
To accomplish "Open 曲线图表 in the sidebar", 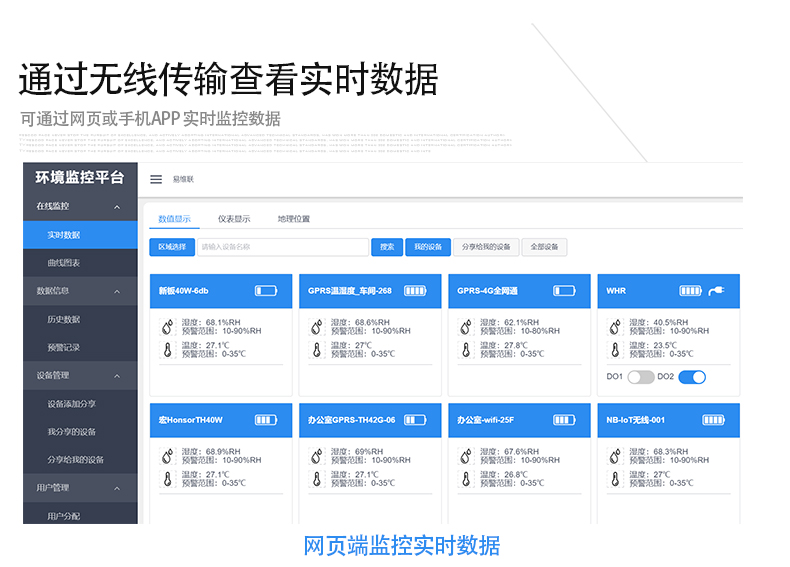I will coord(64,263).
